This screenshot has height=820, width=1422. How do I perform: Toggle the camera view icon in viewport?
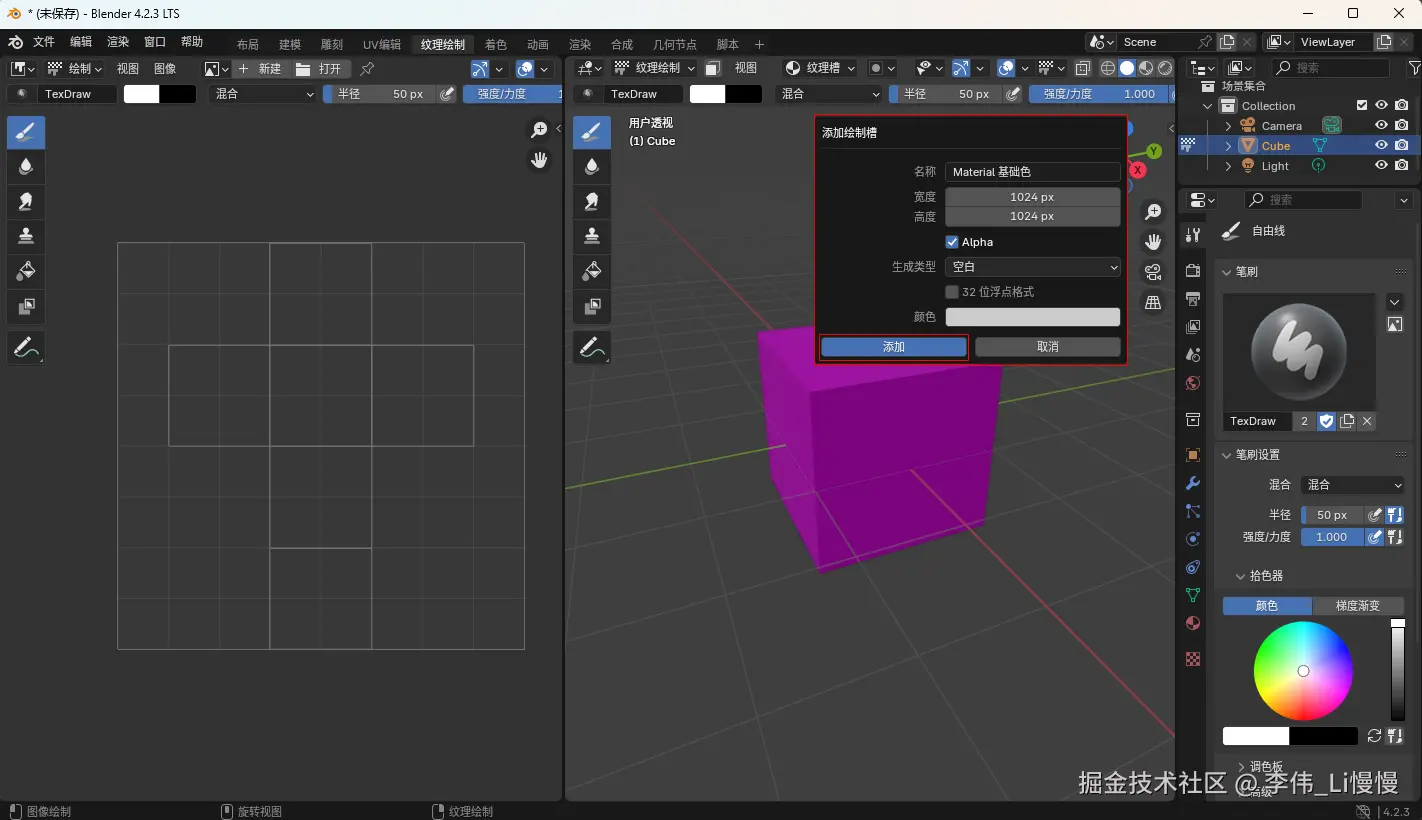pos(1153,272)
